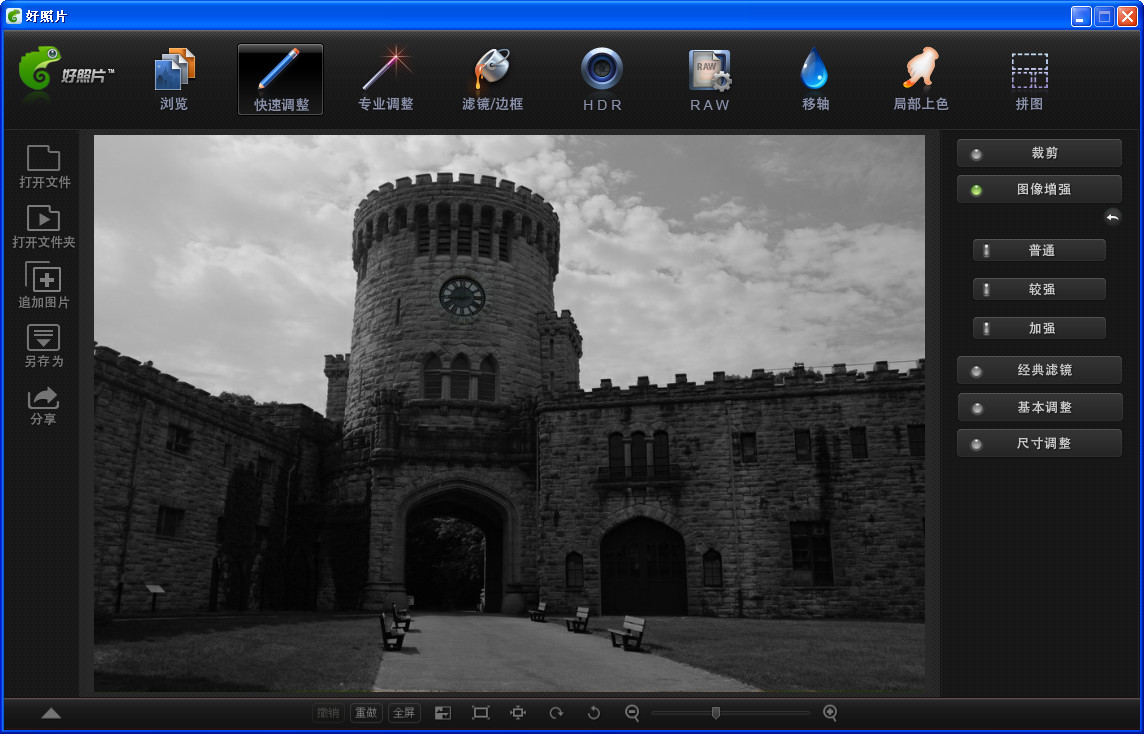Expand the 基本调整 basic adjustment section

pos(1039,408)
